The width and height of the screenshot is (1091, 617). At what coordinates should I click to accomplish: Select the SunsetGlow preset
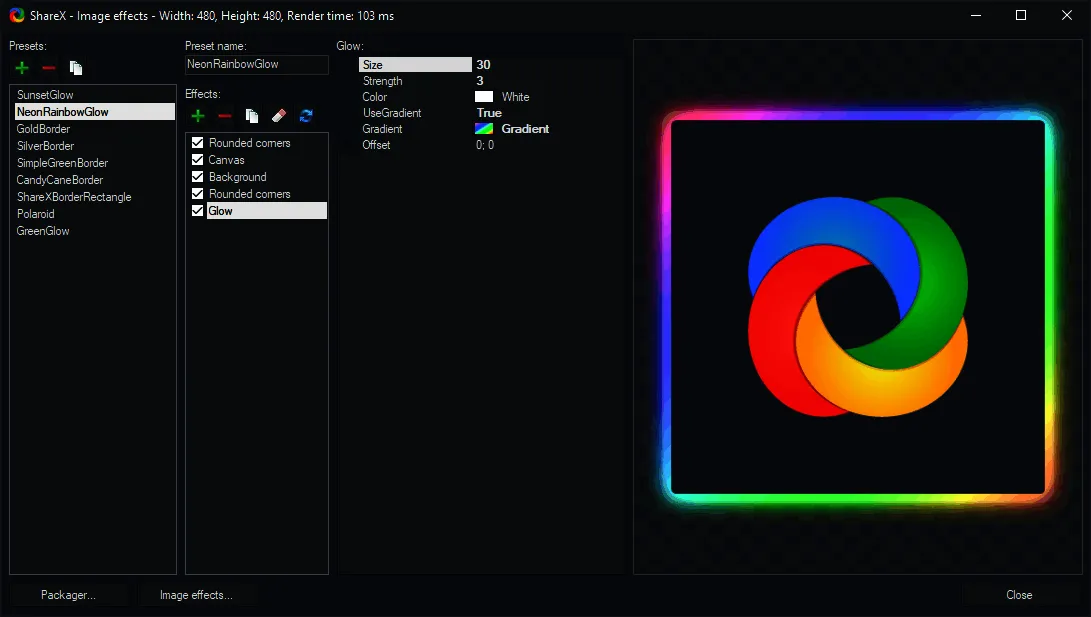click(x=45, y=95)
